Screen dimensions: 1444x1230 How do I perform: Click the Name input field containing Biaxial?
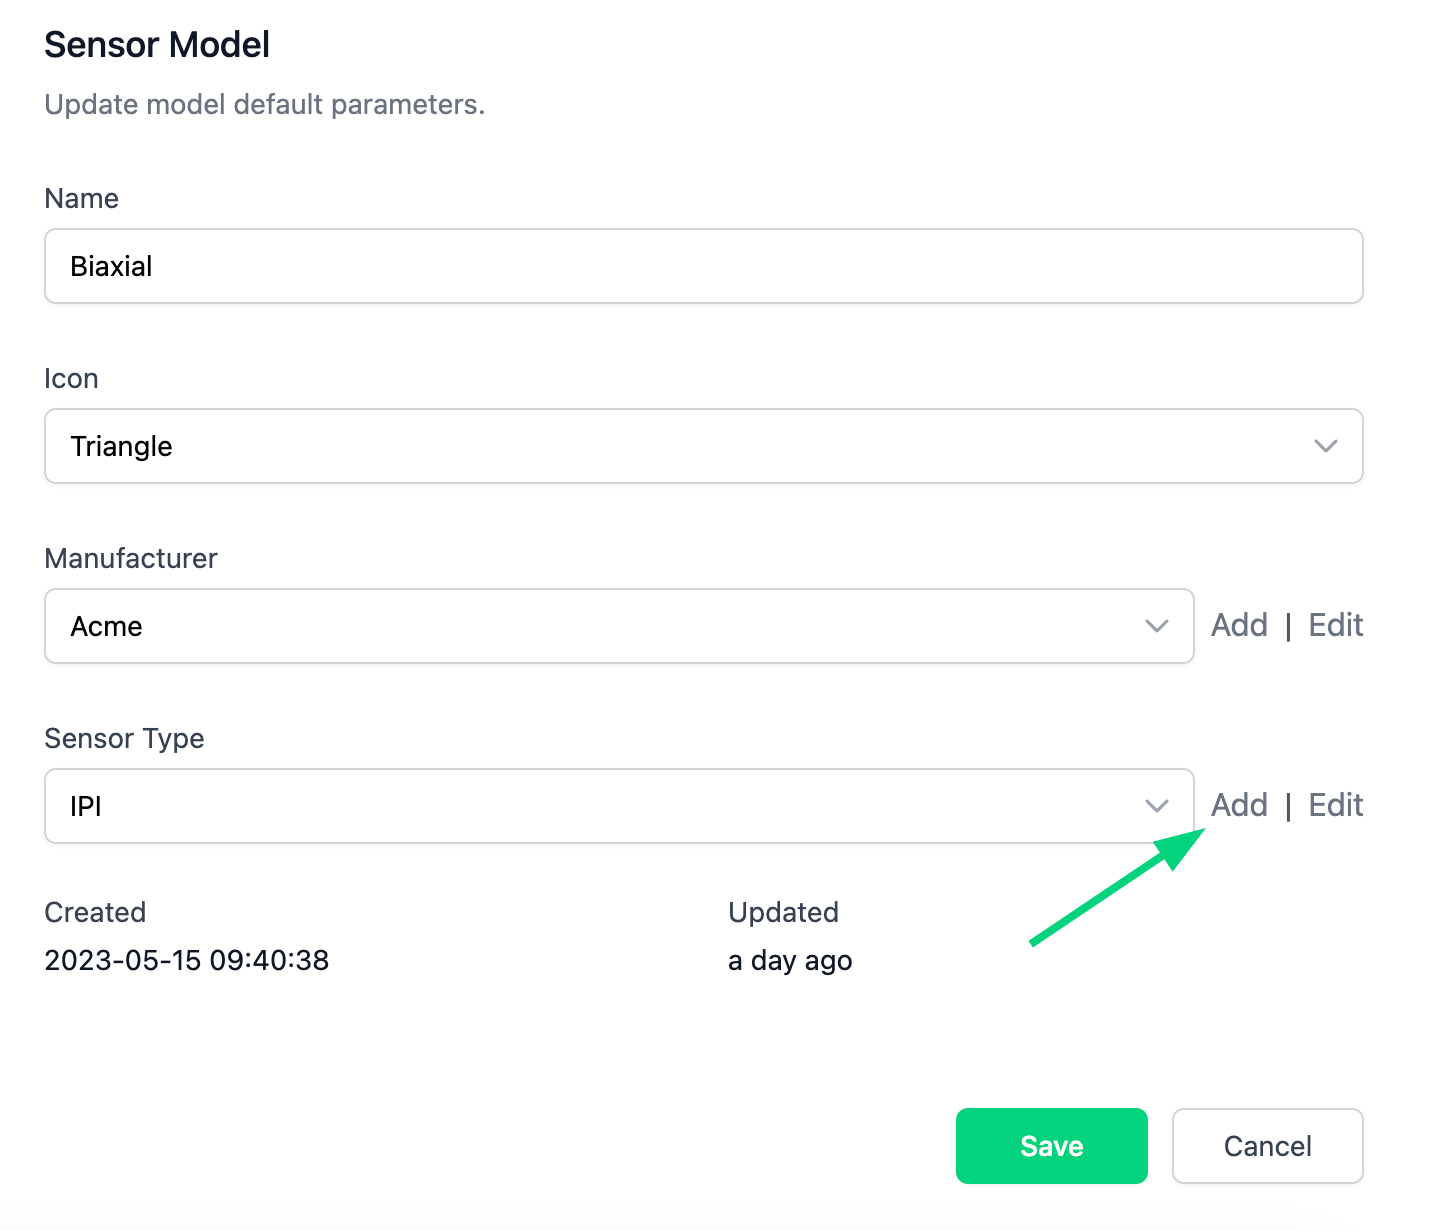pyautogui.click(x=703, y=266)
